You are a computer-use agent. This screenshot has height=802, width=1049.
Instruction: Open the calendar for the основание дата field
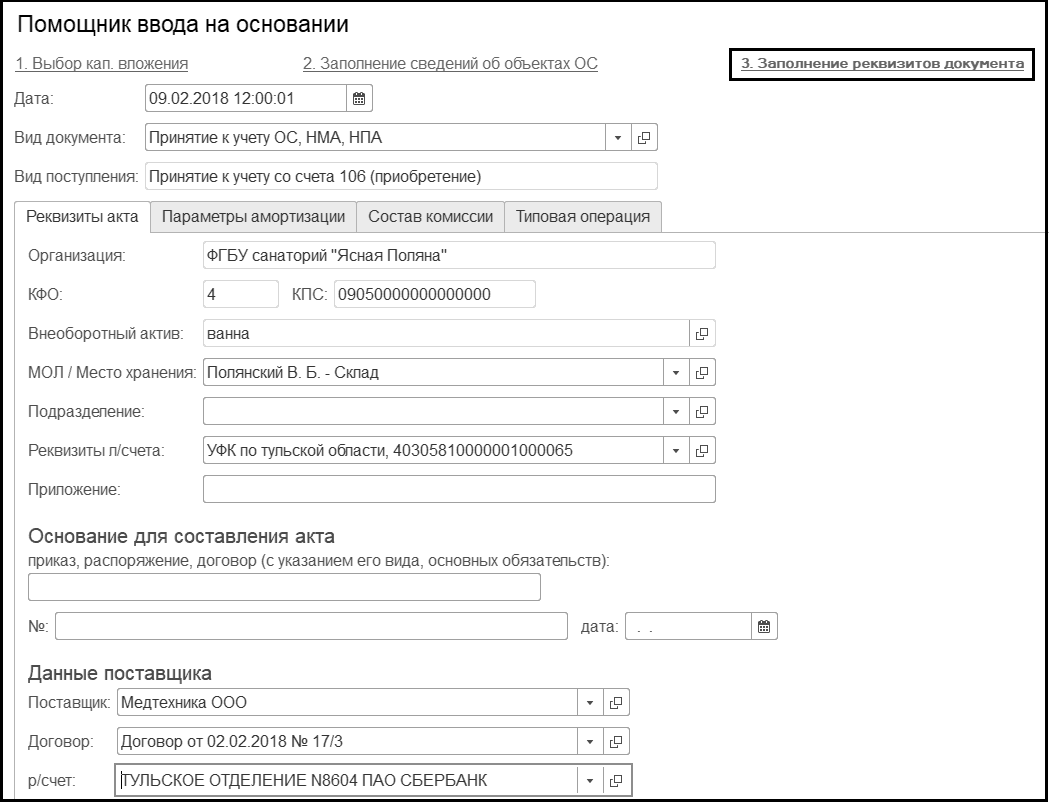764,627
